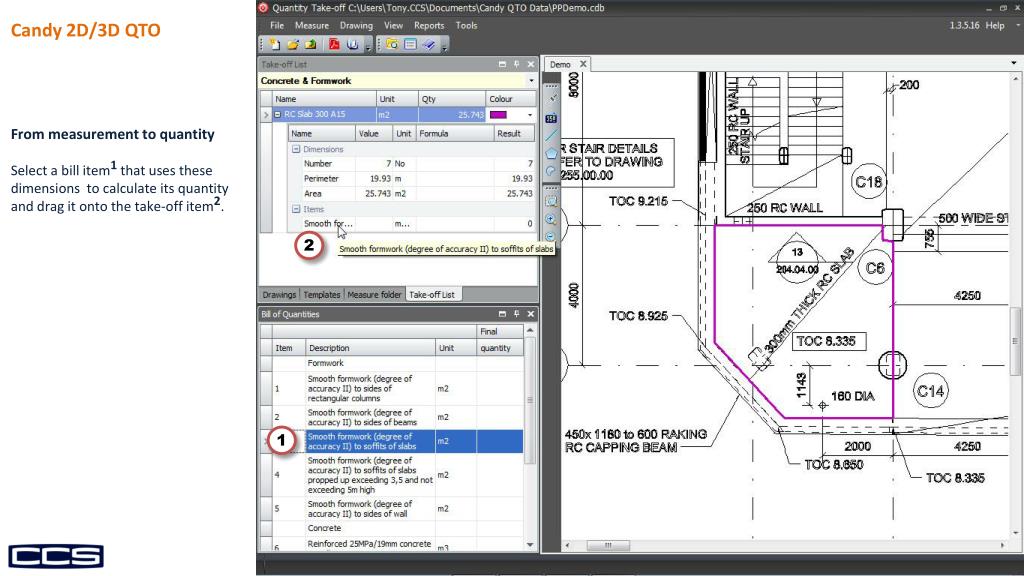Select the Demo drawing tab
This screenshot has width=1024, height=576.
coord(560,65)
